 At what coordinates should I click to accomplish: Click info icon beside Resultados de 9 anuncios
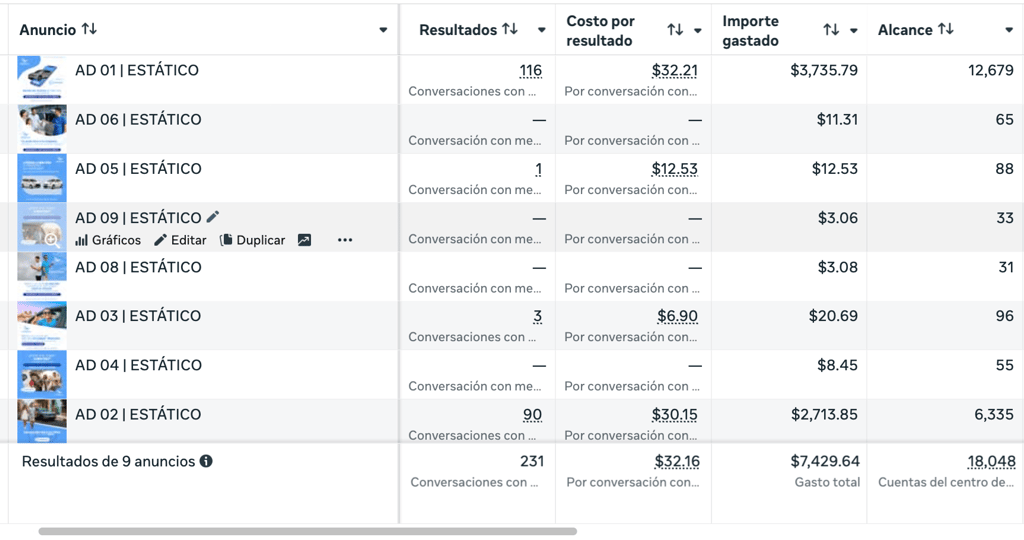tap(206, 461)
